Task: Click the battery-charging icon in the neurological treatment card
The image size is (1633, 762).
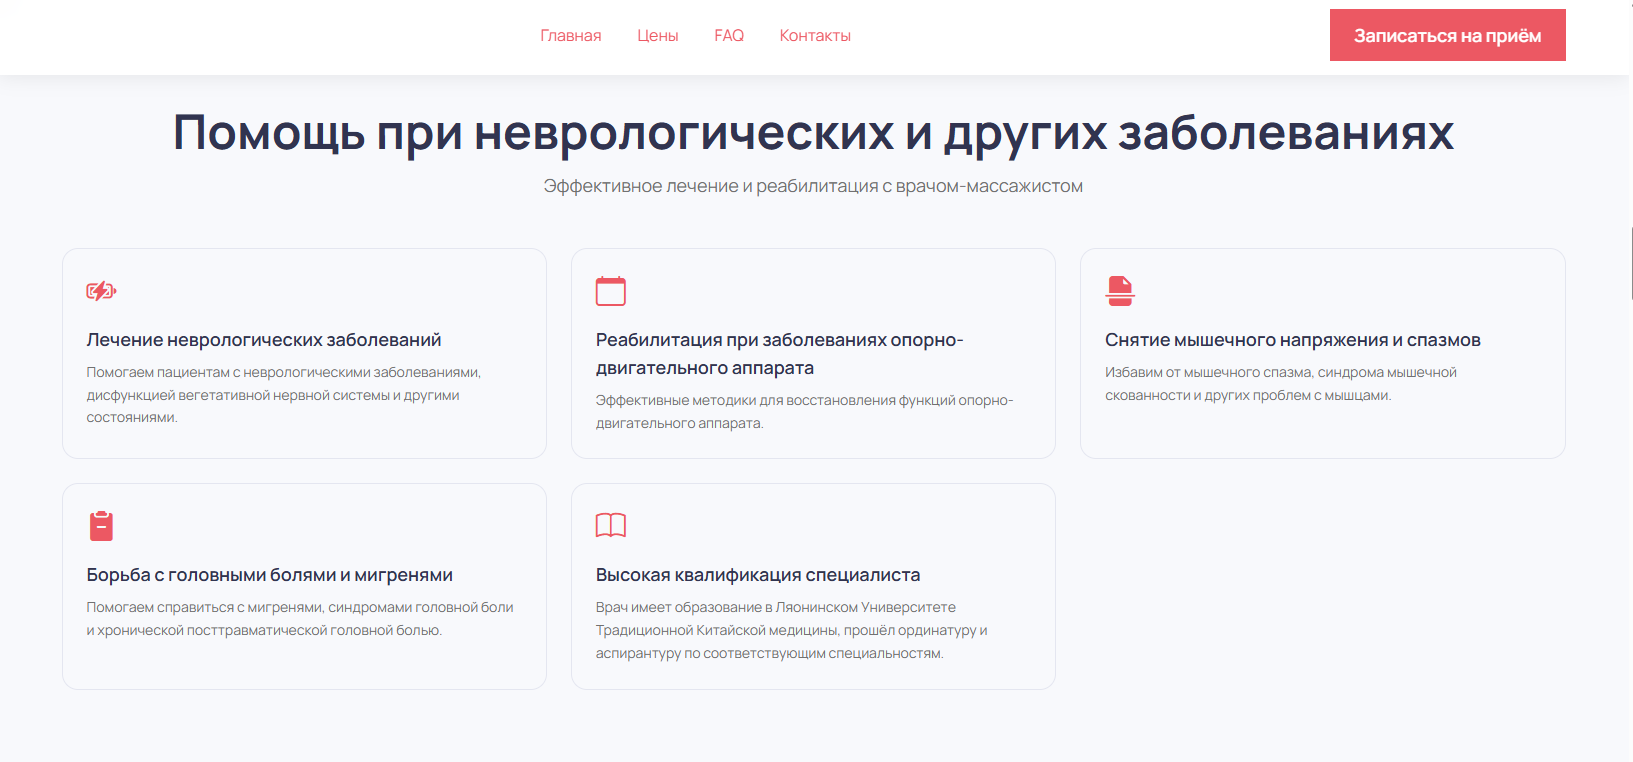Action: [101, 291]
